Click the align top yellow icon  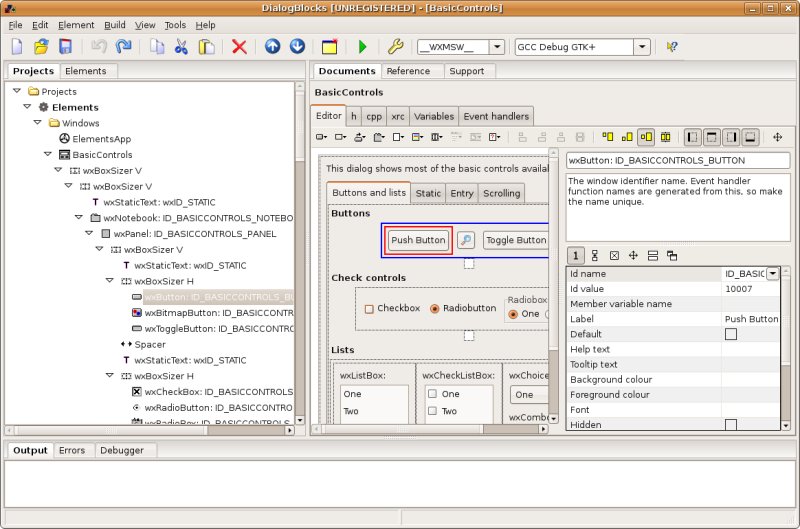click(608, 137)
